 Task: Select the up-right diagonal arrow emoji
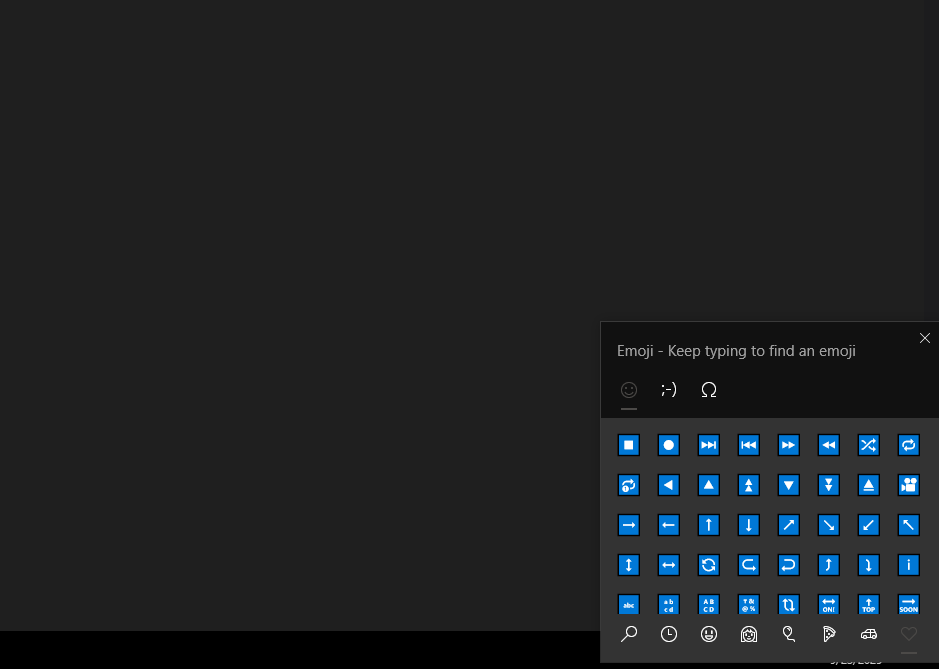(789, 525)
